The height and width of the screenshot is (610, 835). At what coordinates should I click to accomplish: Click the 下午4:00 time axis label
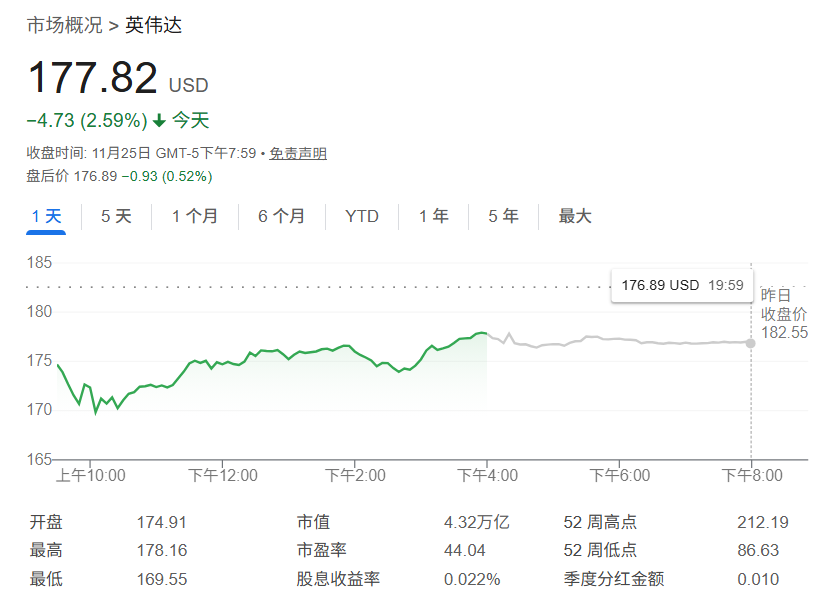[x=486, y=475]
